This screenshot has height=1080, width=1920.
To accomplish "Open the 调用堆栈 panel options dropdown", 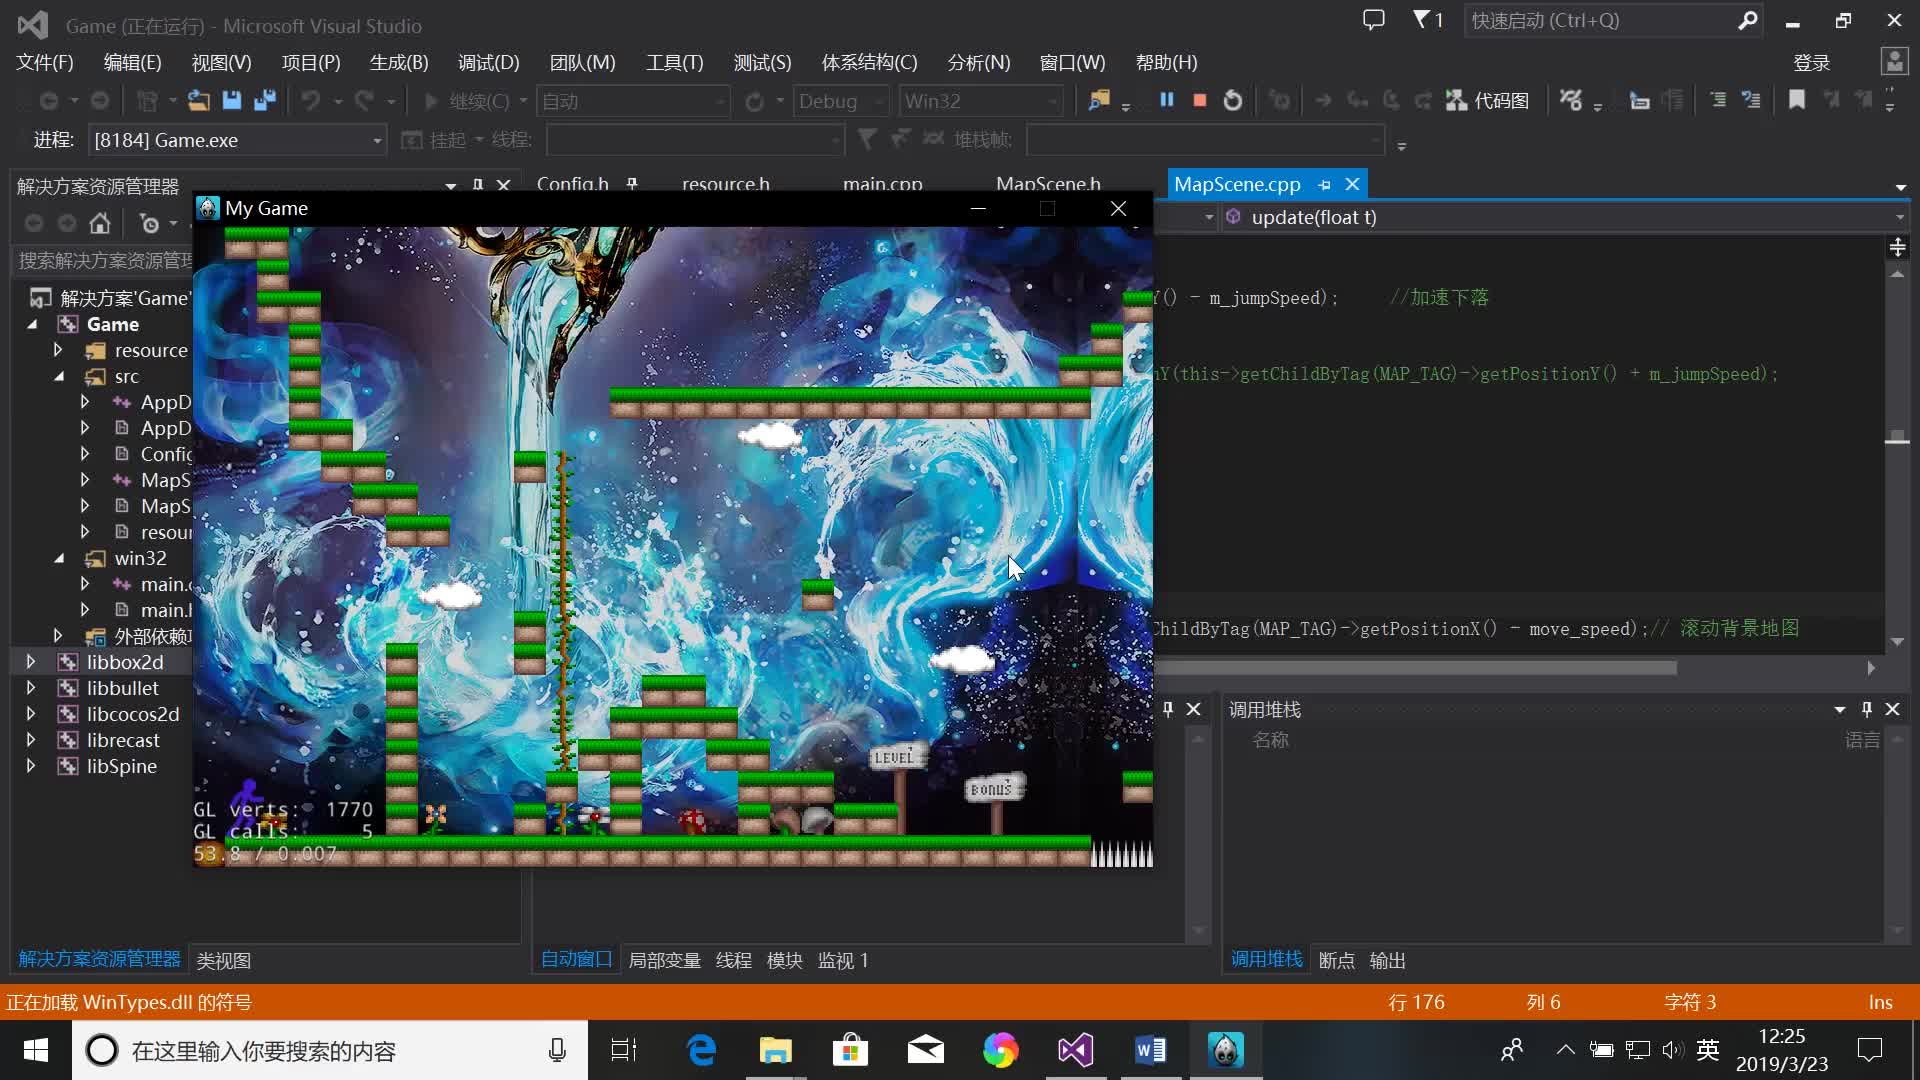I will 1840,709.
